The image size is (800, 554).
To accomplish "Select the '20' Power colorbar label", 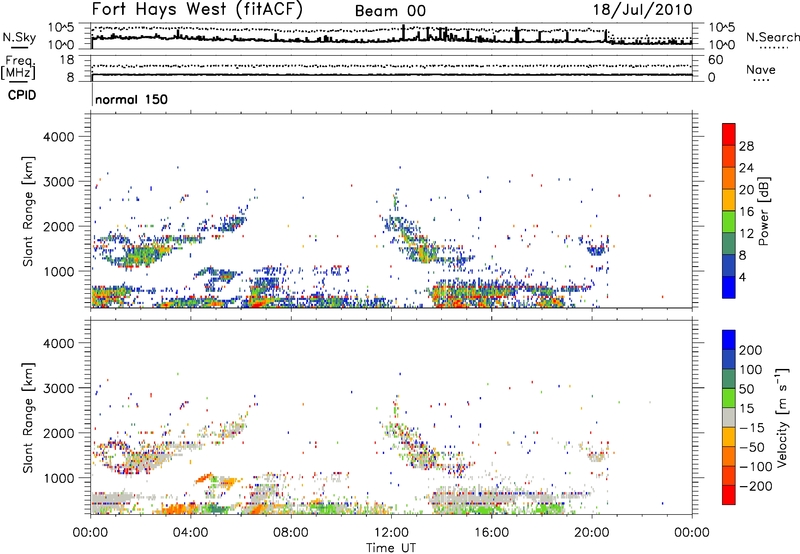I will [x=746, y=190].
